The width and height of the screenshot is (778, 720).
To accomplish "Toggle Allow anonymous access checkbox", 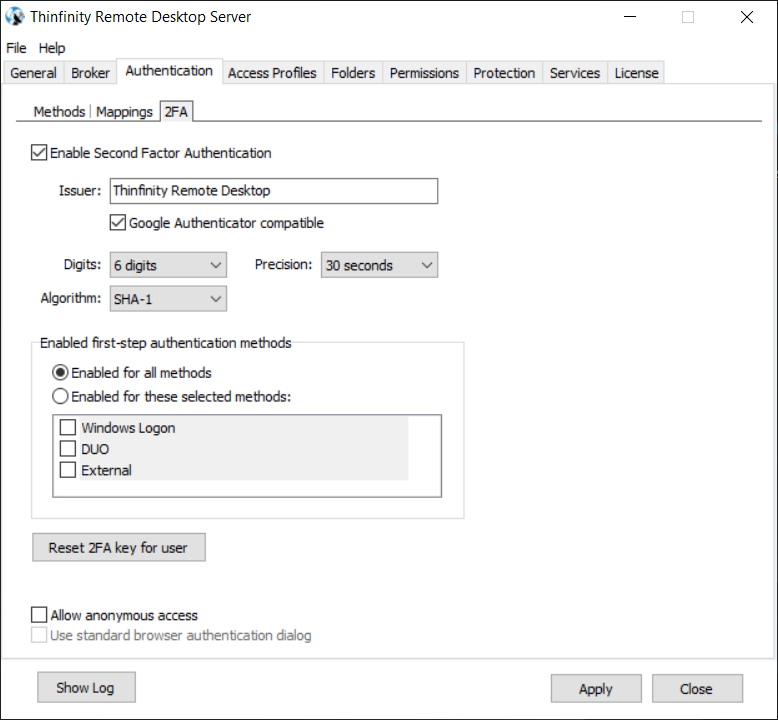I will [39, 615].
